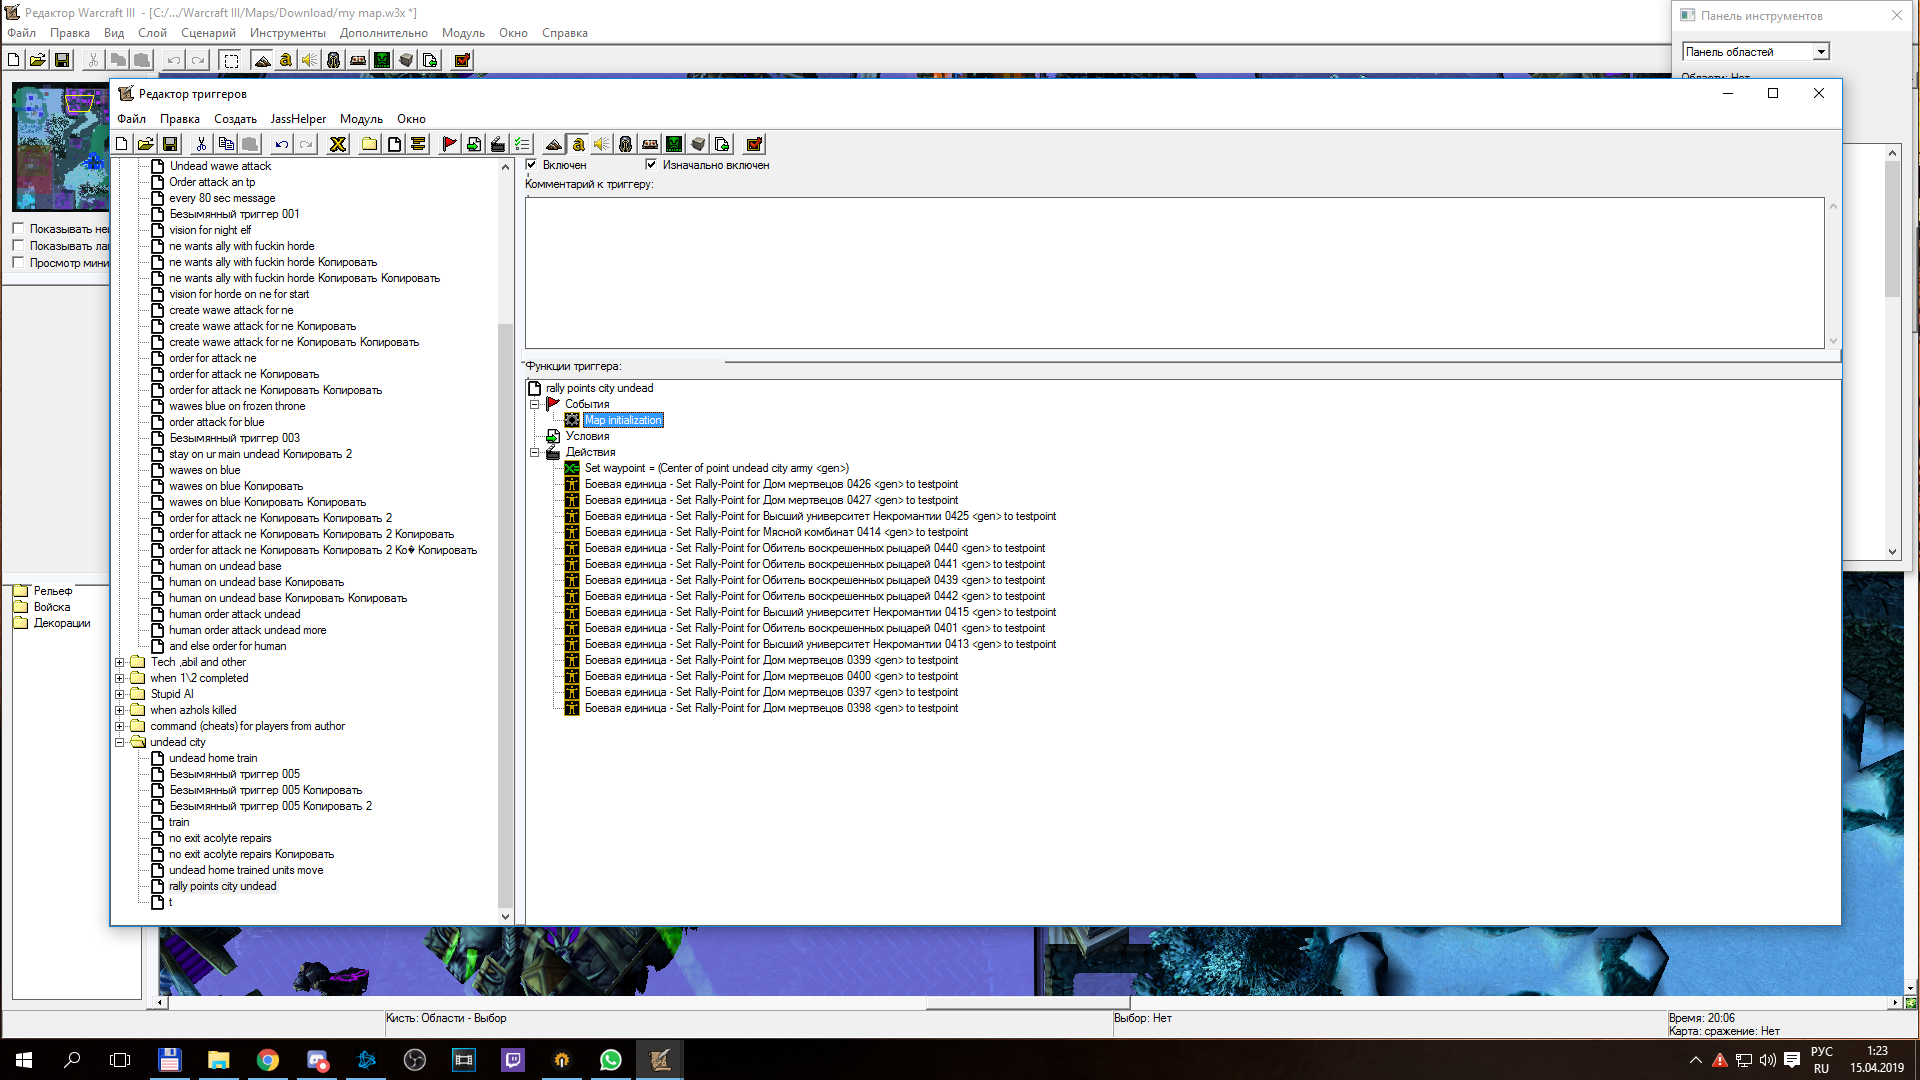Expand the Stupid AI folder
1920x1080 pixels.
(x=120, y=694)
